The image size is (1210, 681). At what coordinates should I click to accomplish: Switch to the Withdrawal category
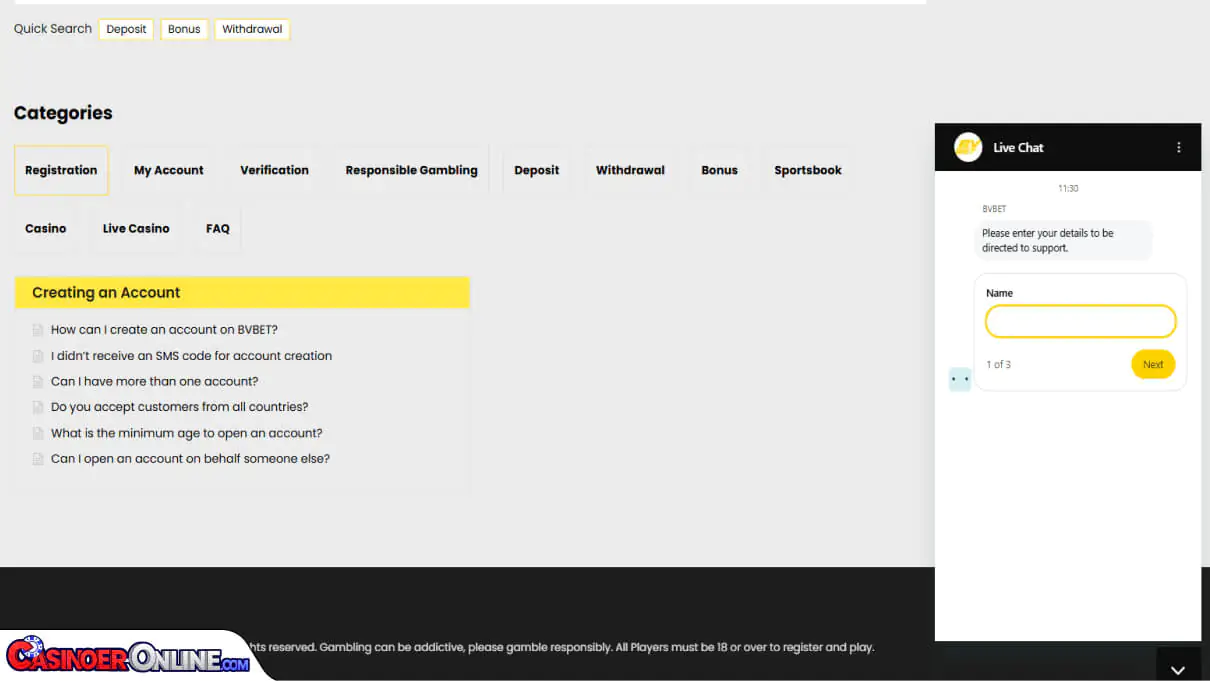630,170
